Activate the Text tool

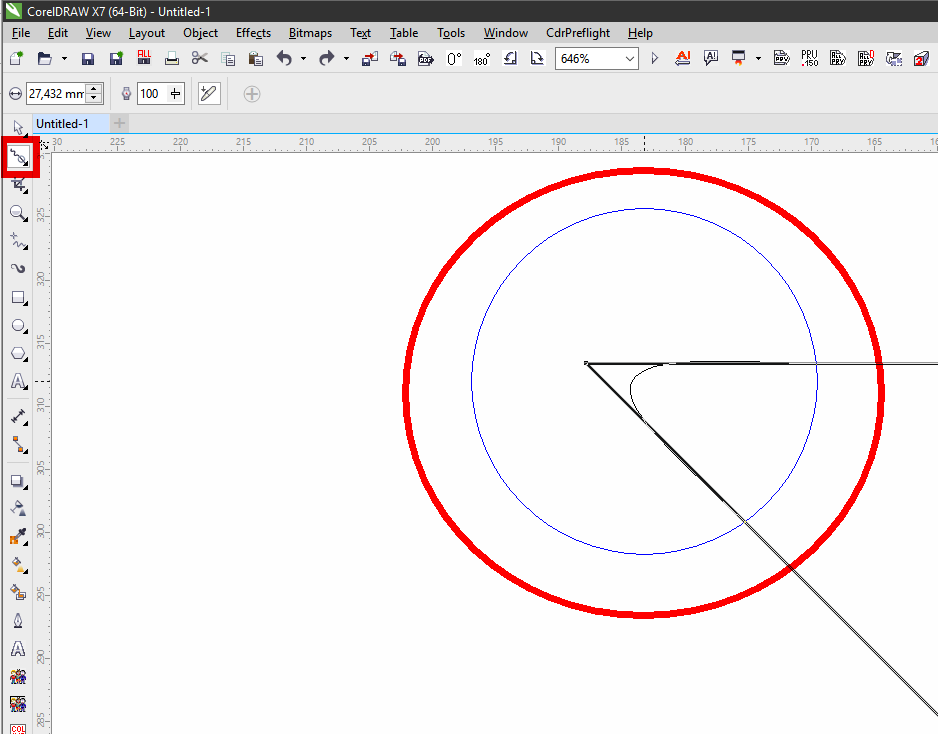point(18,382)
